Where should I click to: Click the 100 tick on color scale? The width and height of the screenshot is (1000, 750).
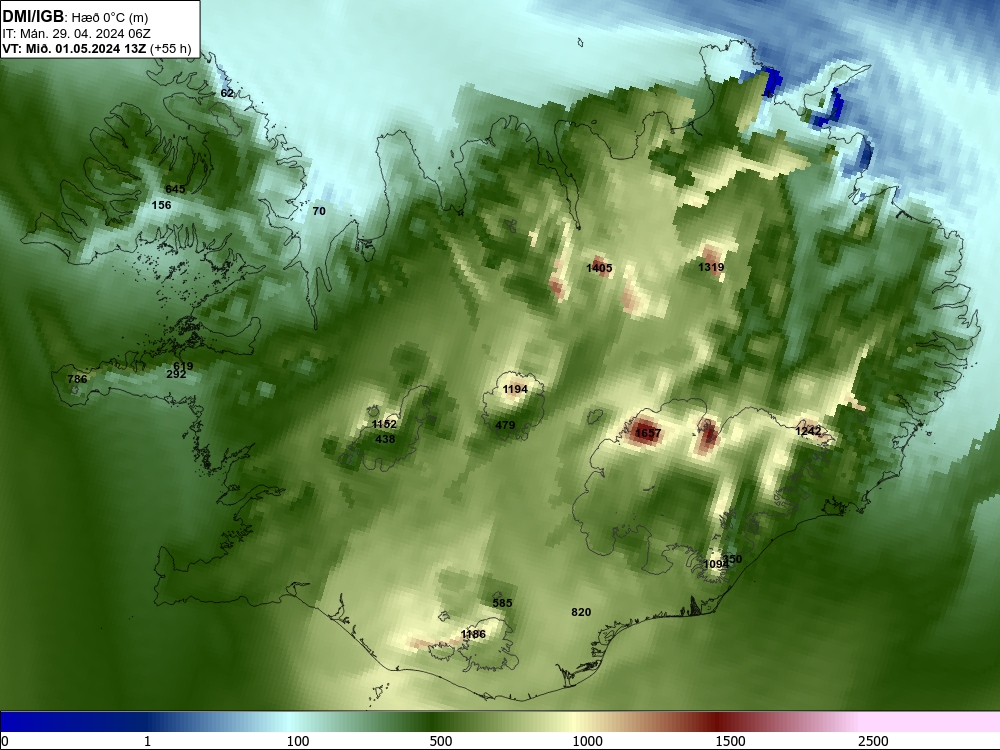point(298,741)
